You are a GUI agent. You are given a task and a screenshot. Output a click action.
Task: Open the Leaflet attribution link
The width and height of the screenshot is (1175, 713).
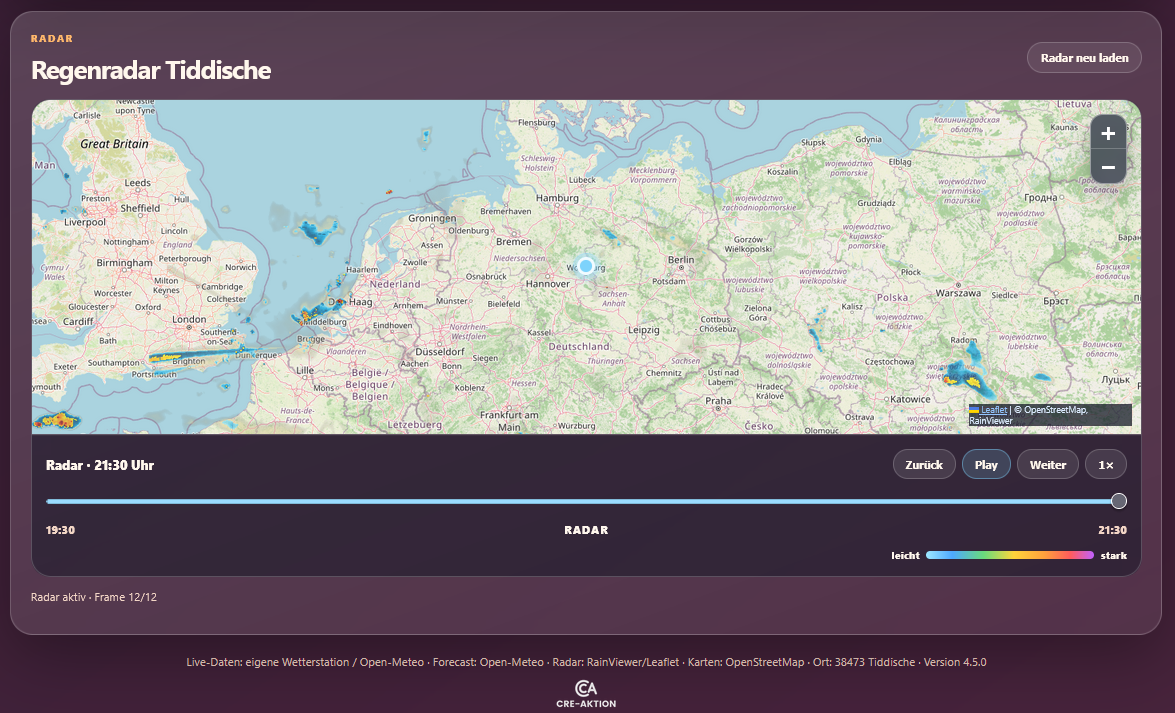pos(994,410)
